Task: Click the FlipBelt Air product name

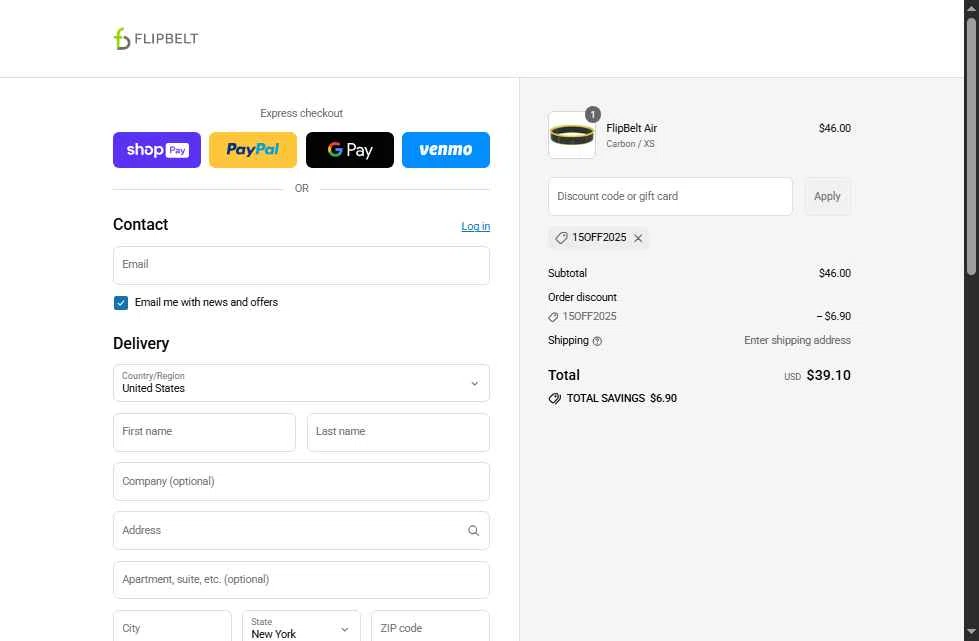Action: 631,128
